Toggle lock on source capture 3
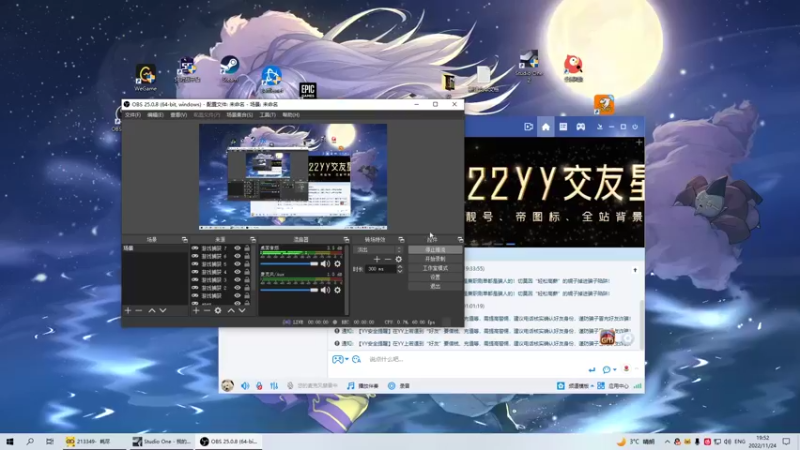Viewport: 800px width, 450px height. point(247,280)
